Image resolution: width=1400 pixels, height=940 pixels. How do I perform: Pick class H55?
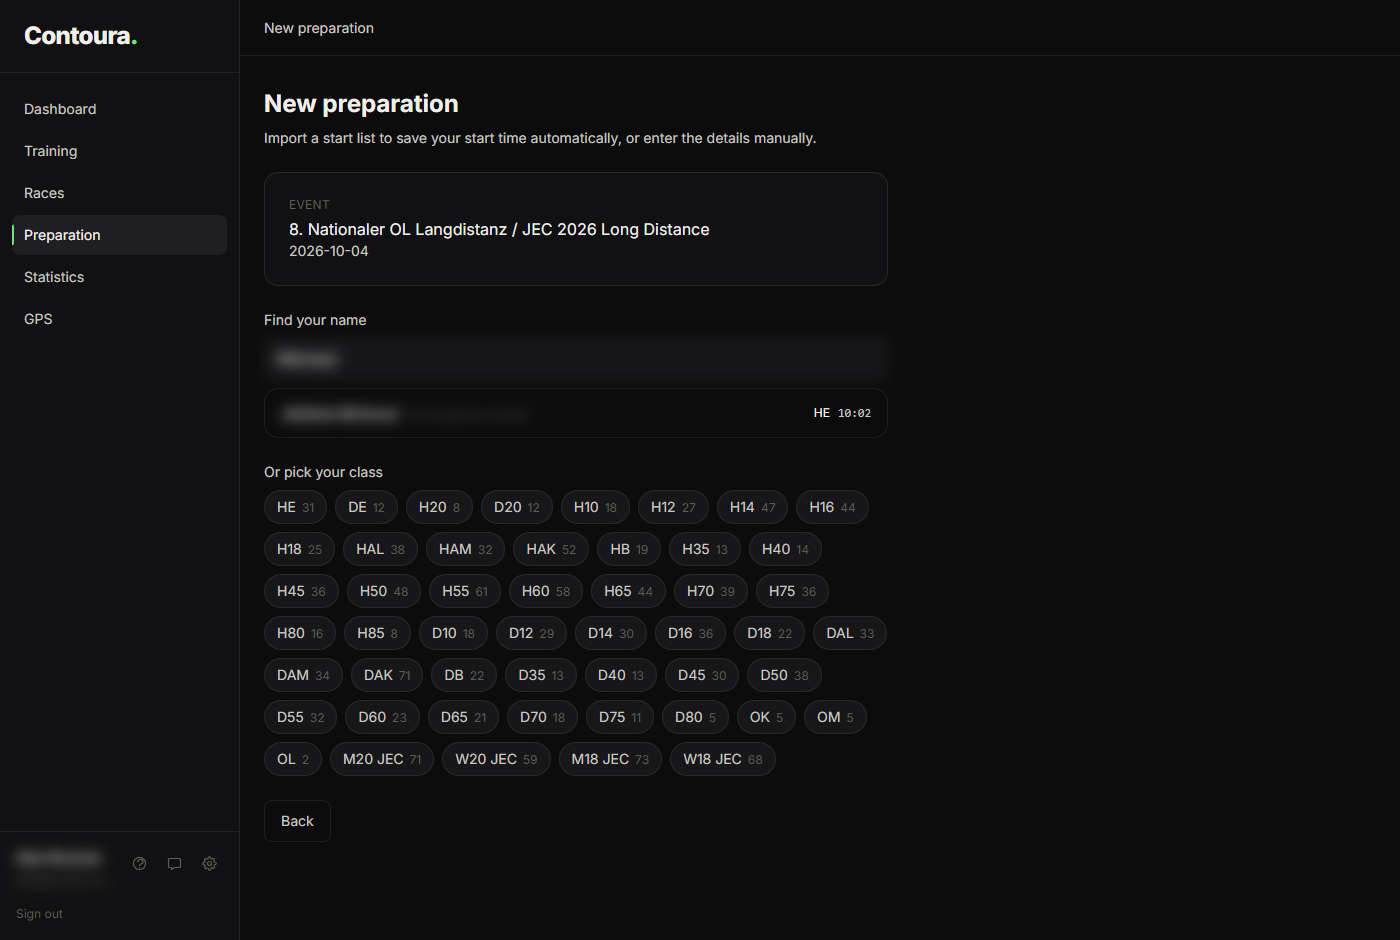tap(465, 591)
